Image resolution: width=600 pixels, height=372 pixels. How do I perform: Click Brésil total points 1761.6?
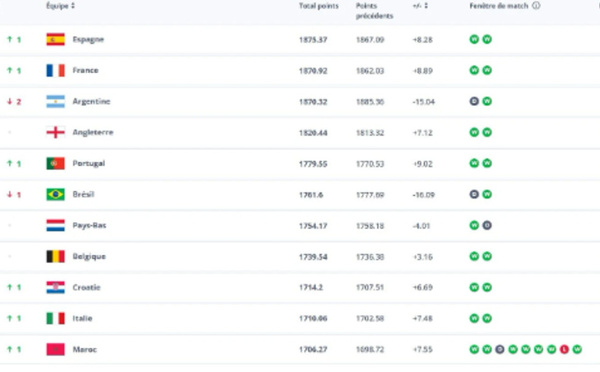(311, 195)
